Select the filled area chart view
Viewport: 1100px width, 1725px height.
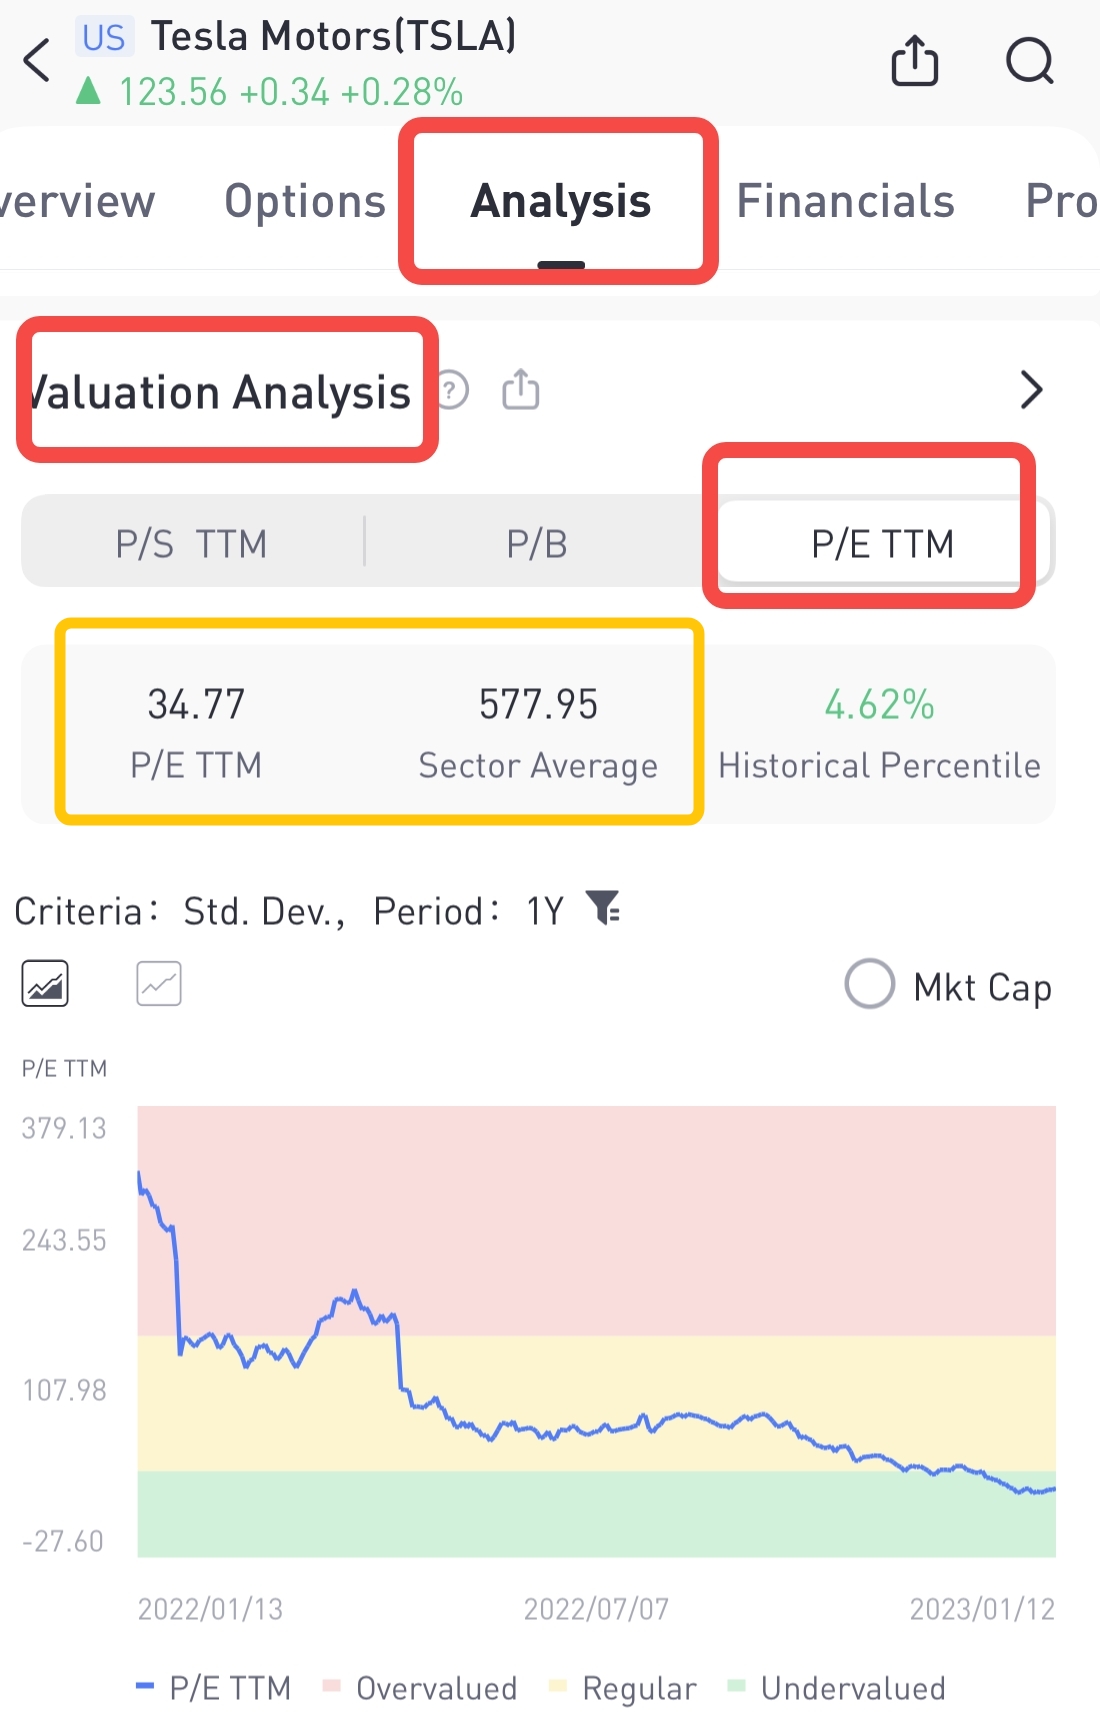tap(45, 984)
